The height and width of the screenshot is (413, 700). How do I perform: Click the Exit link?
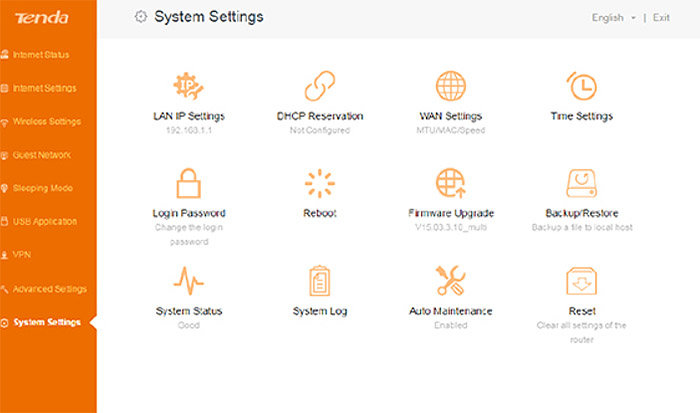pyautogui.click(x=661, y=17)
